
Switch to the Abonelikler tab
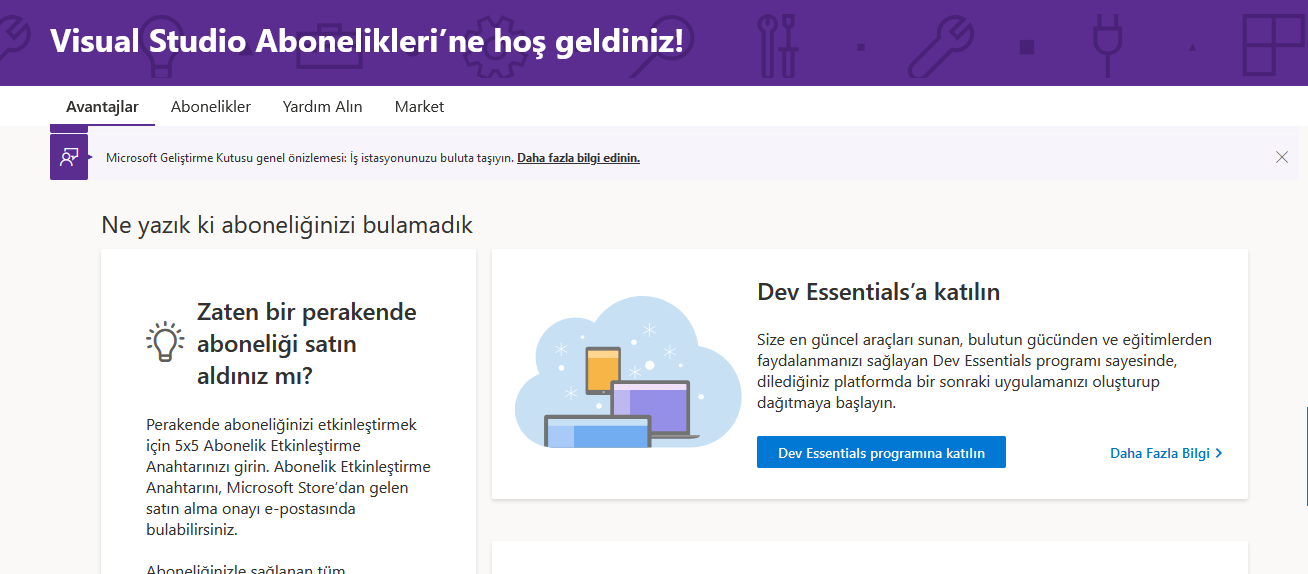tap(211, 106)
